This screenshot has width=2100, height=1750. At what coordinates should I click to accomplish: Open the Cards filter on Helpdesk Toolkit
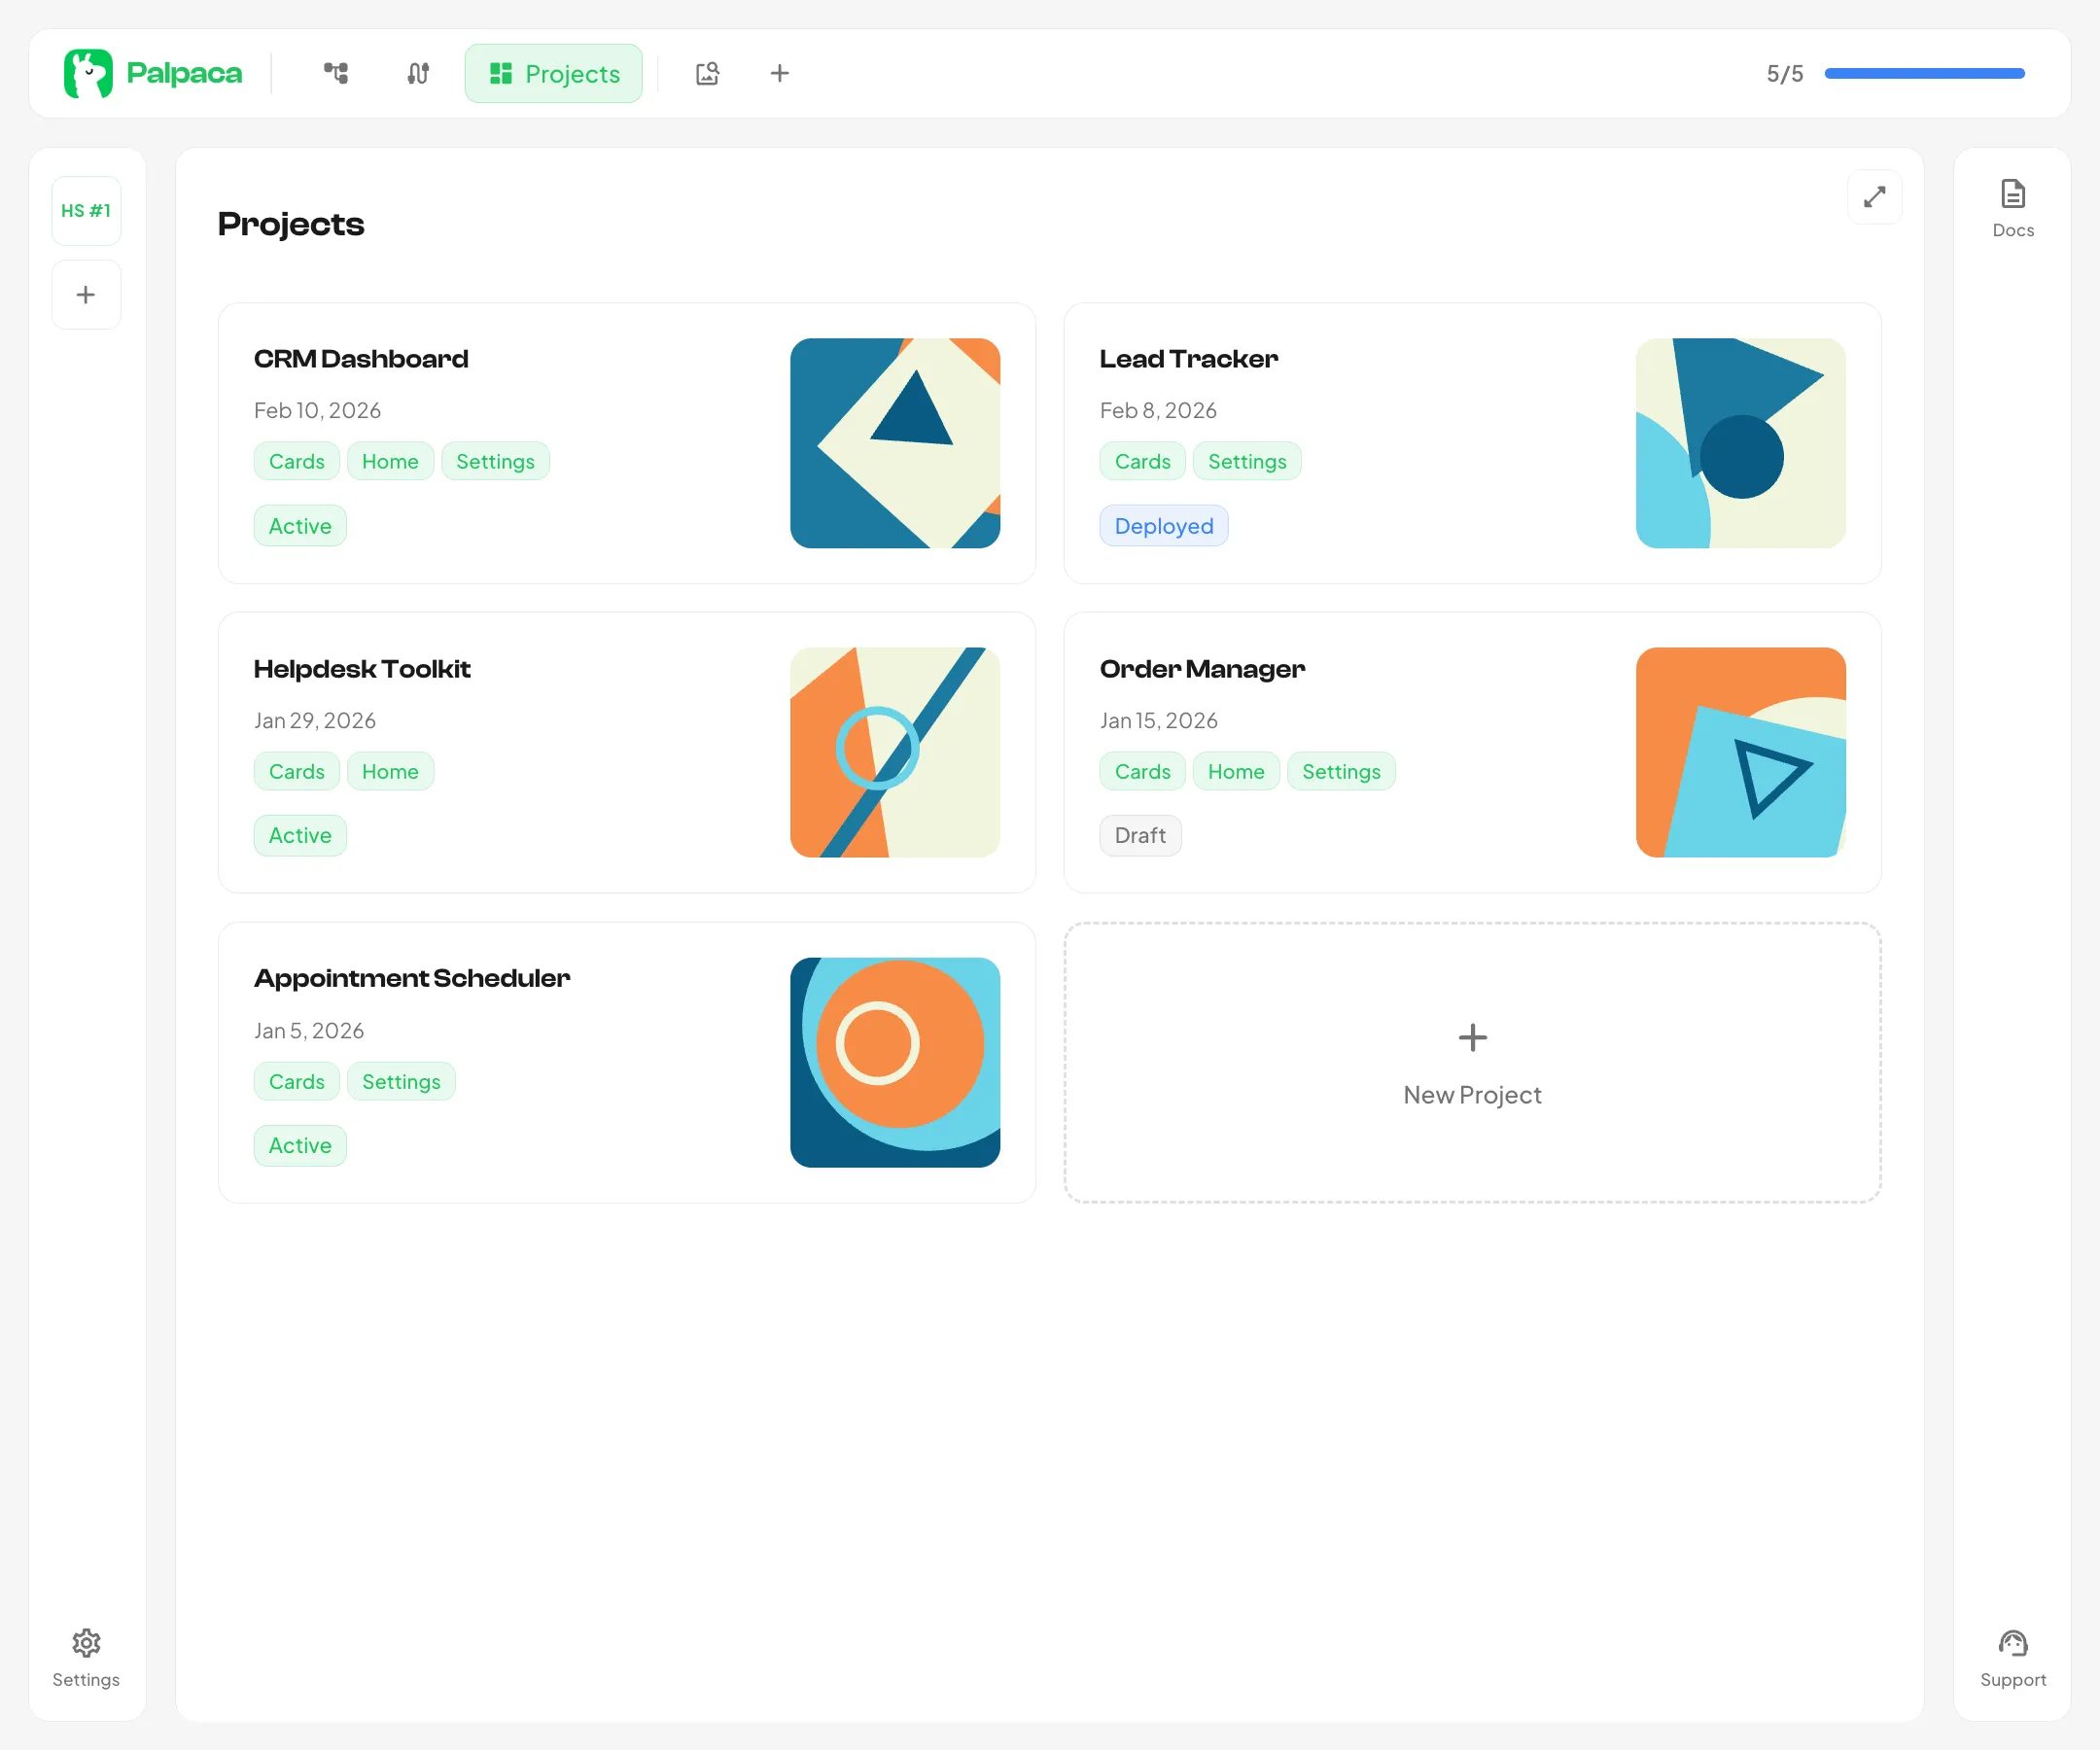(296, 771)
